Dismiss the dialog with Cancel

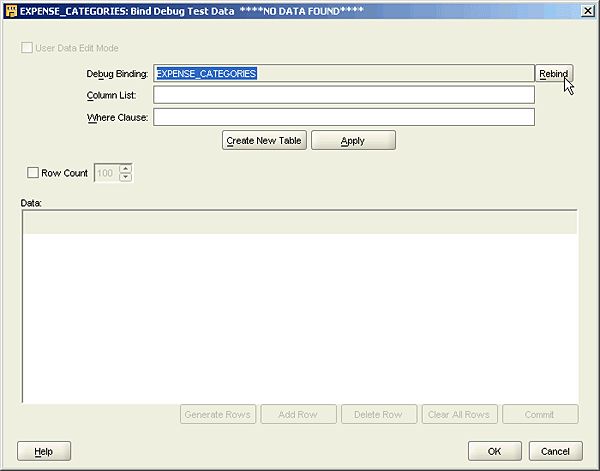[556, 451]
